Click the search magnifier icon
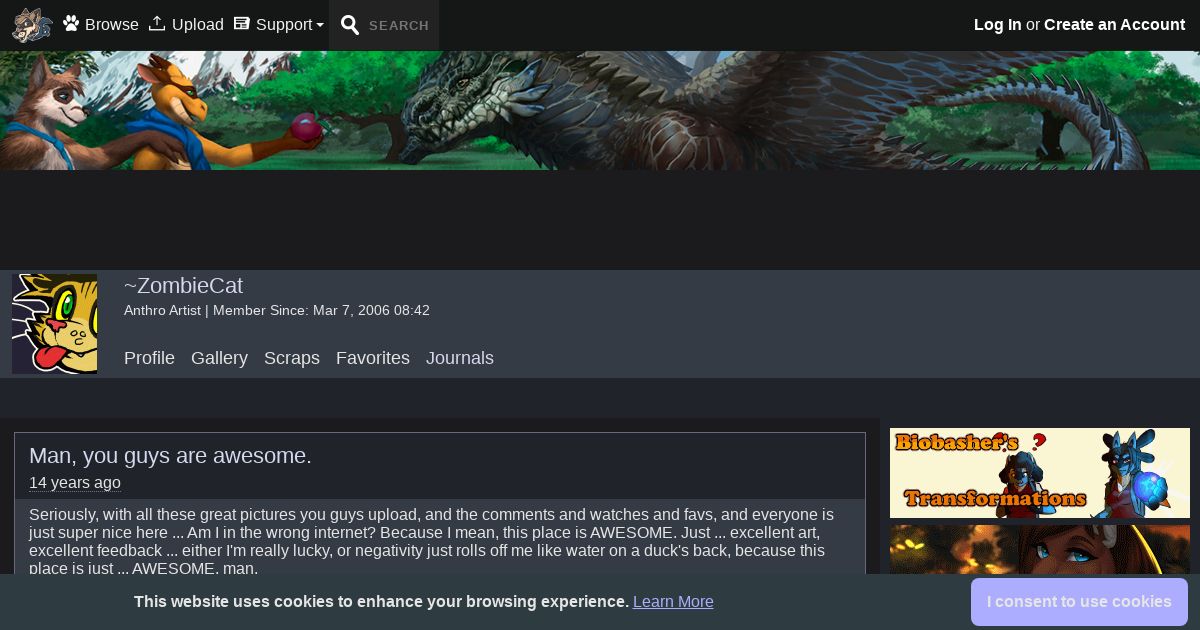The width and height of the screenshot is (1200, 630). coord(350,25)
